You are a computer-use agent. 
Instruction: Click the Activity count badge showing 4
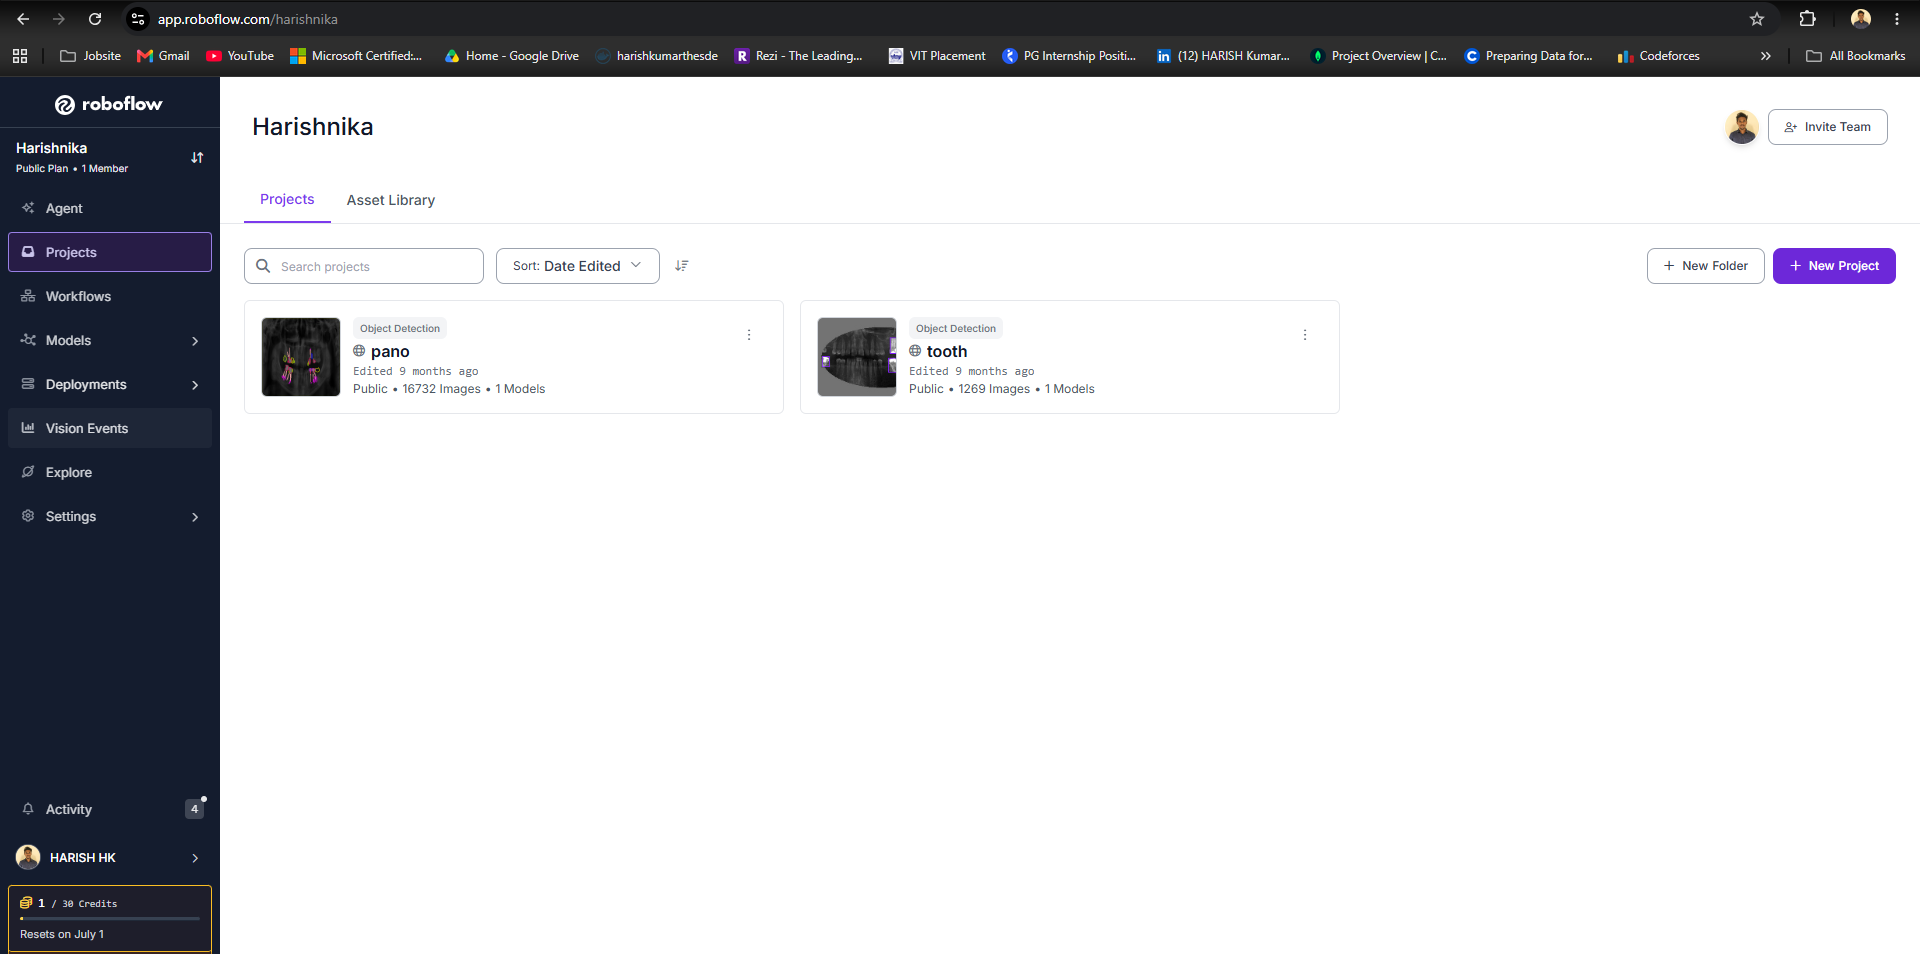click(194, 809)
